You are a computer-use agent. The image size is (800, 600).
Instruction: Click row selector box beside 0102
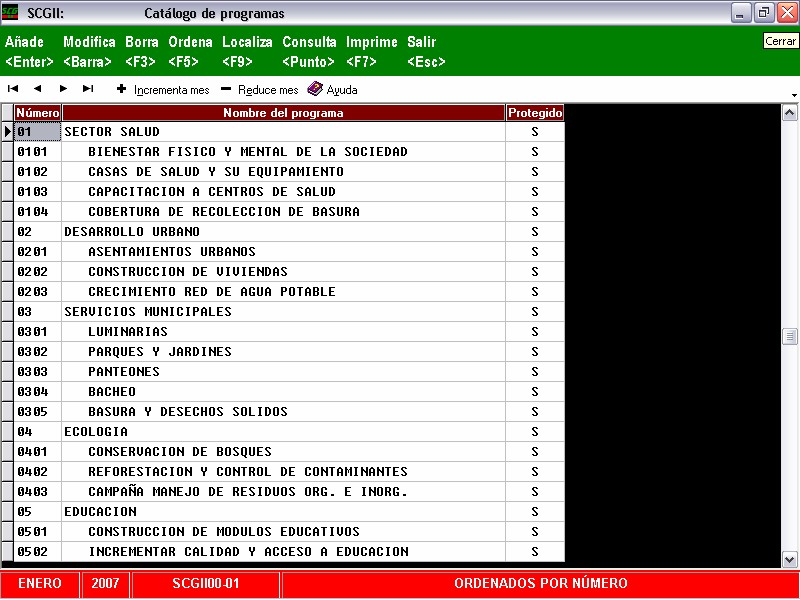[7, 171]
